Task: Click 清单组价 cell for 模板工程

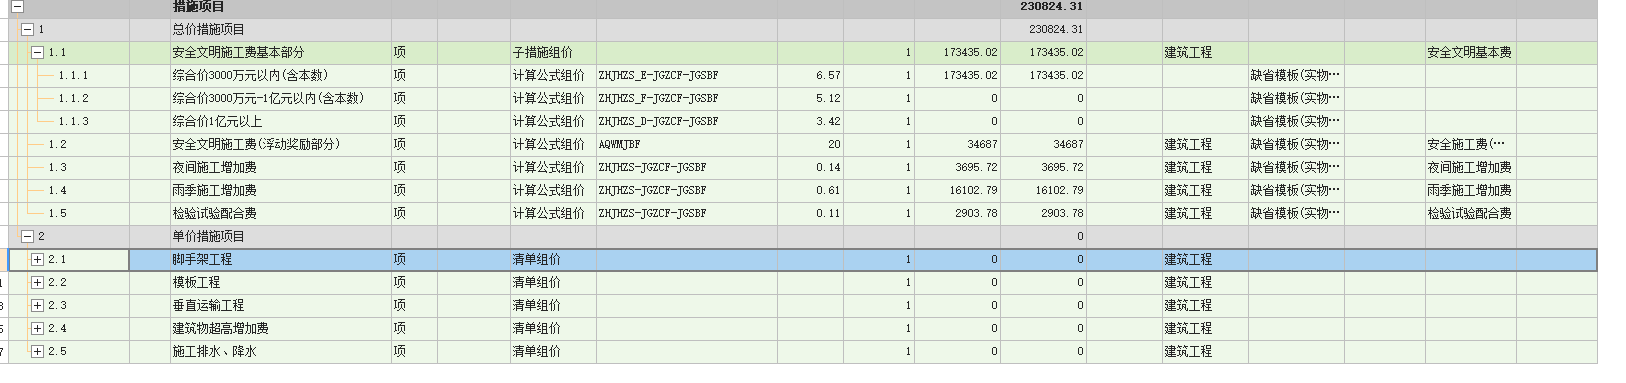Action: click(553, 283)
